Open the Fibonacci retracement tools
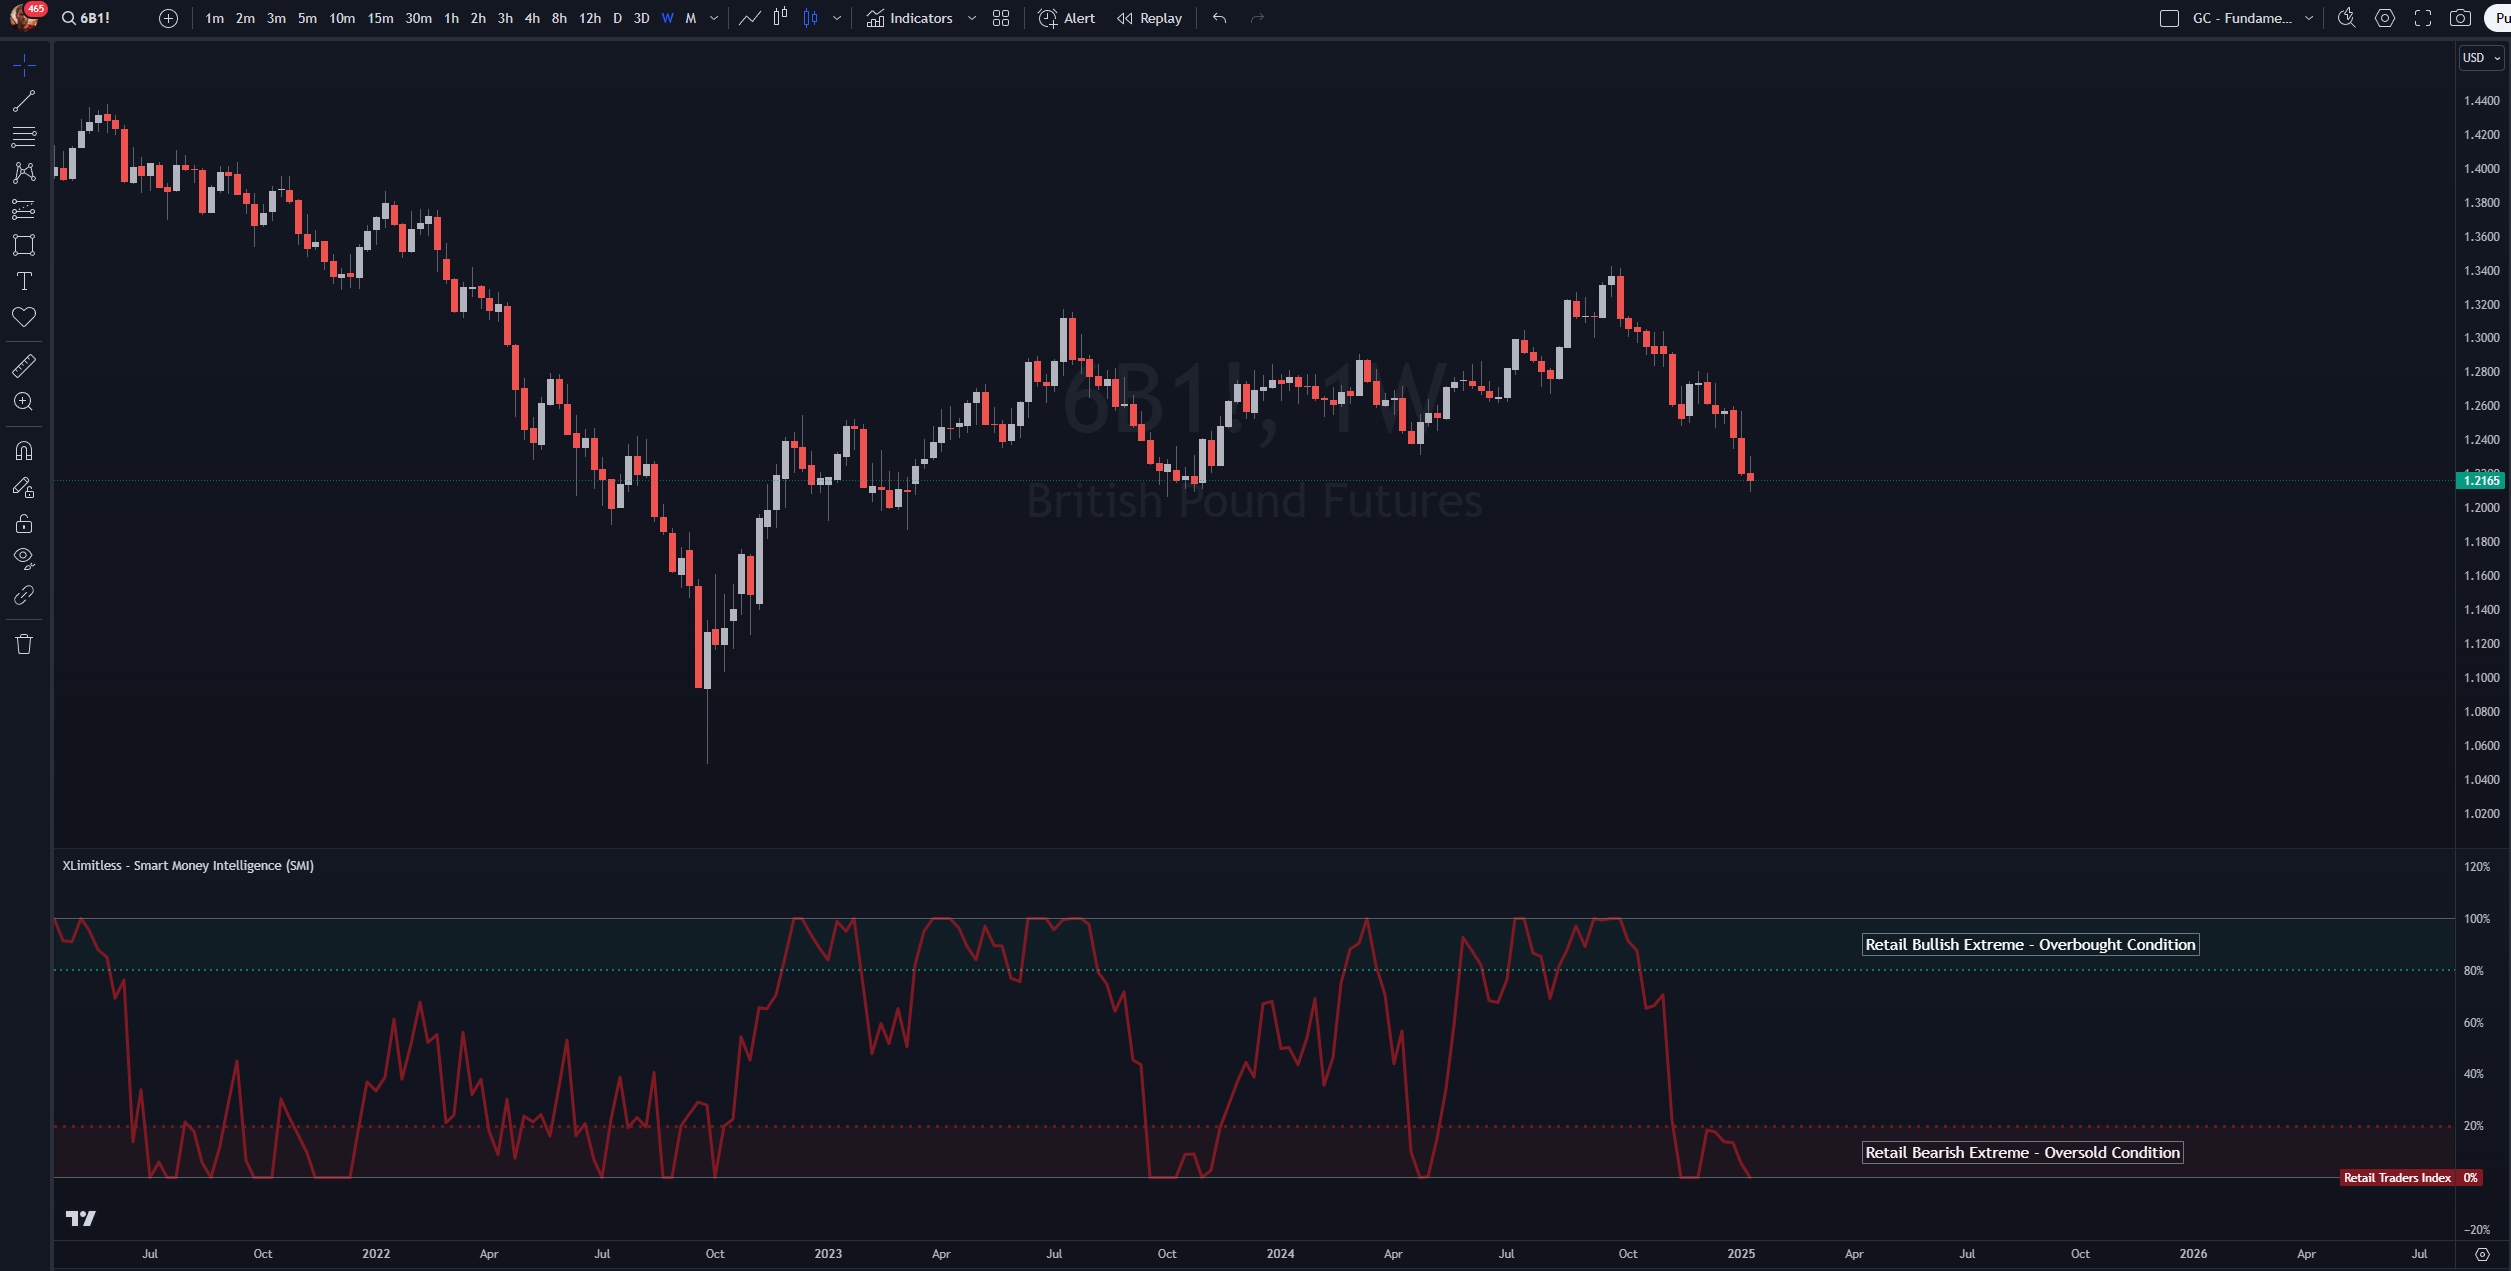The width and height of the screenshot is (2511, 1271). coord(24,137)
